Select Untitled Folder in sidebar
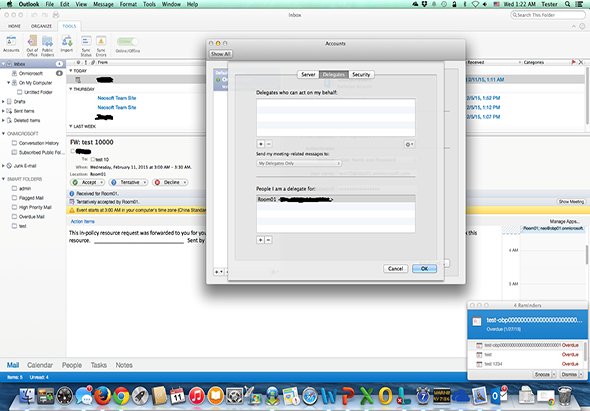 (x=38, y=92)
